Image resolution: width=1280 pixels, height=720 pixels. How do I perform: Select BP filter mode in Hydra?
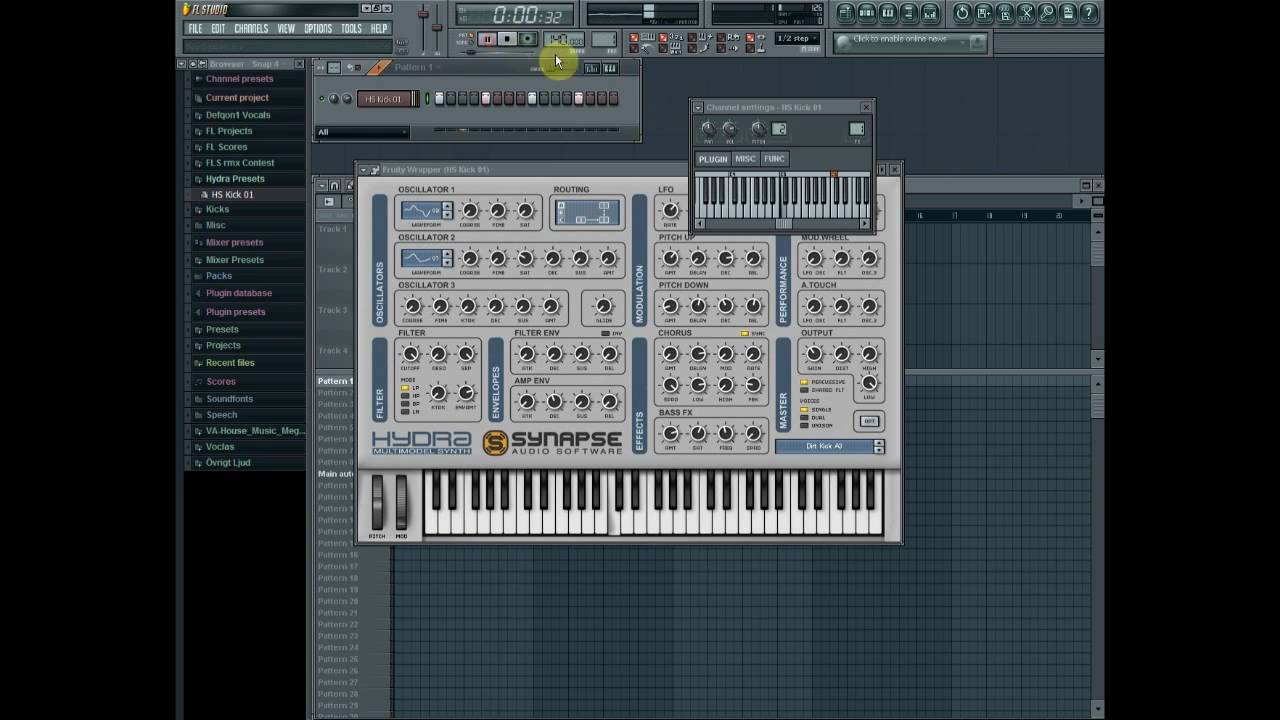[x=405, y=404]
